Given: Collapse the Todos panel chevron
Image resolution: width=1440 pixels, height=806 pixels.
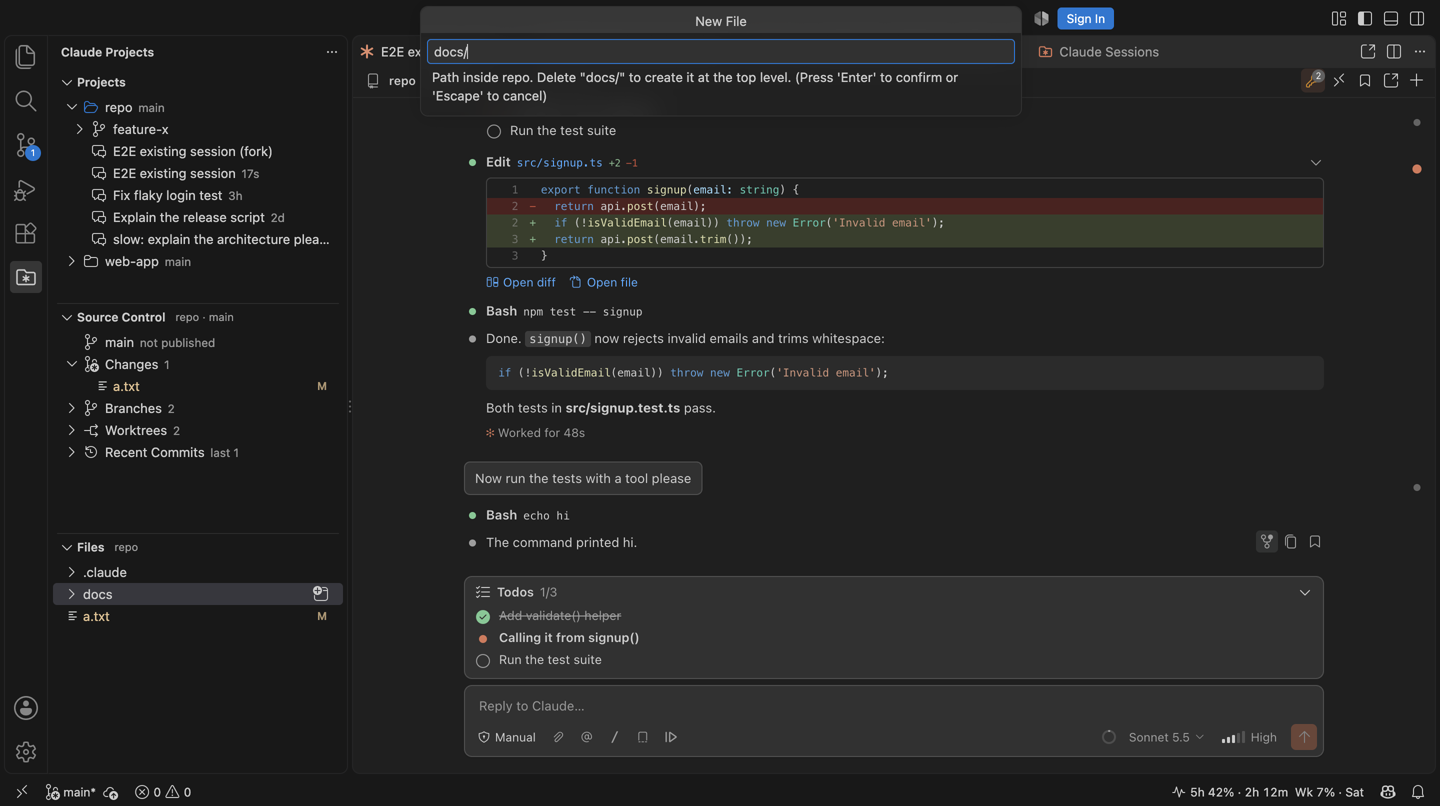Looking at the screenshot, I should click(1305, 593).
